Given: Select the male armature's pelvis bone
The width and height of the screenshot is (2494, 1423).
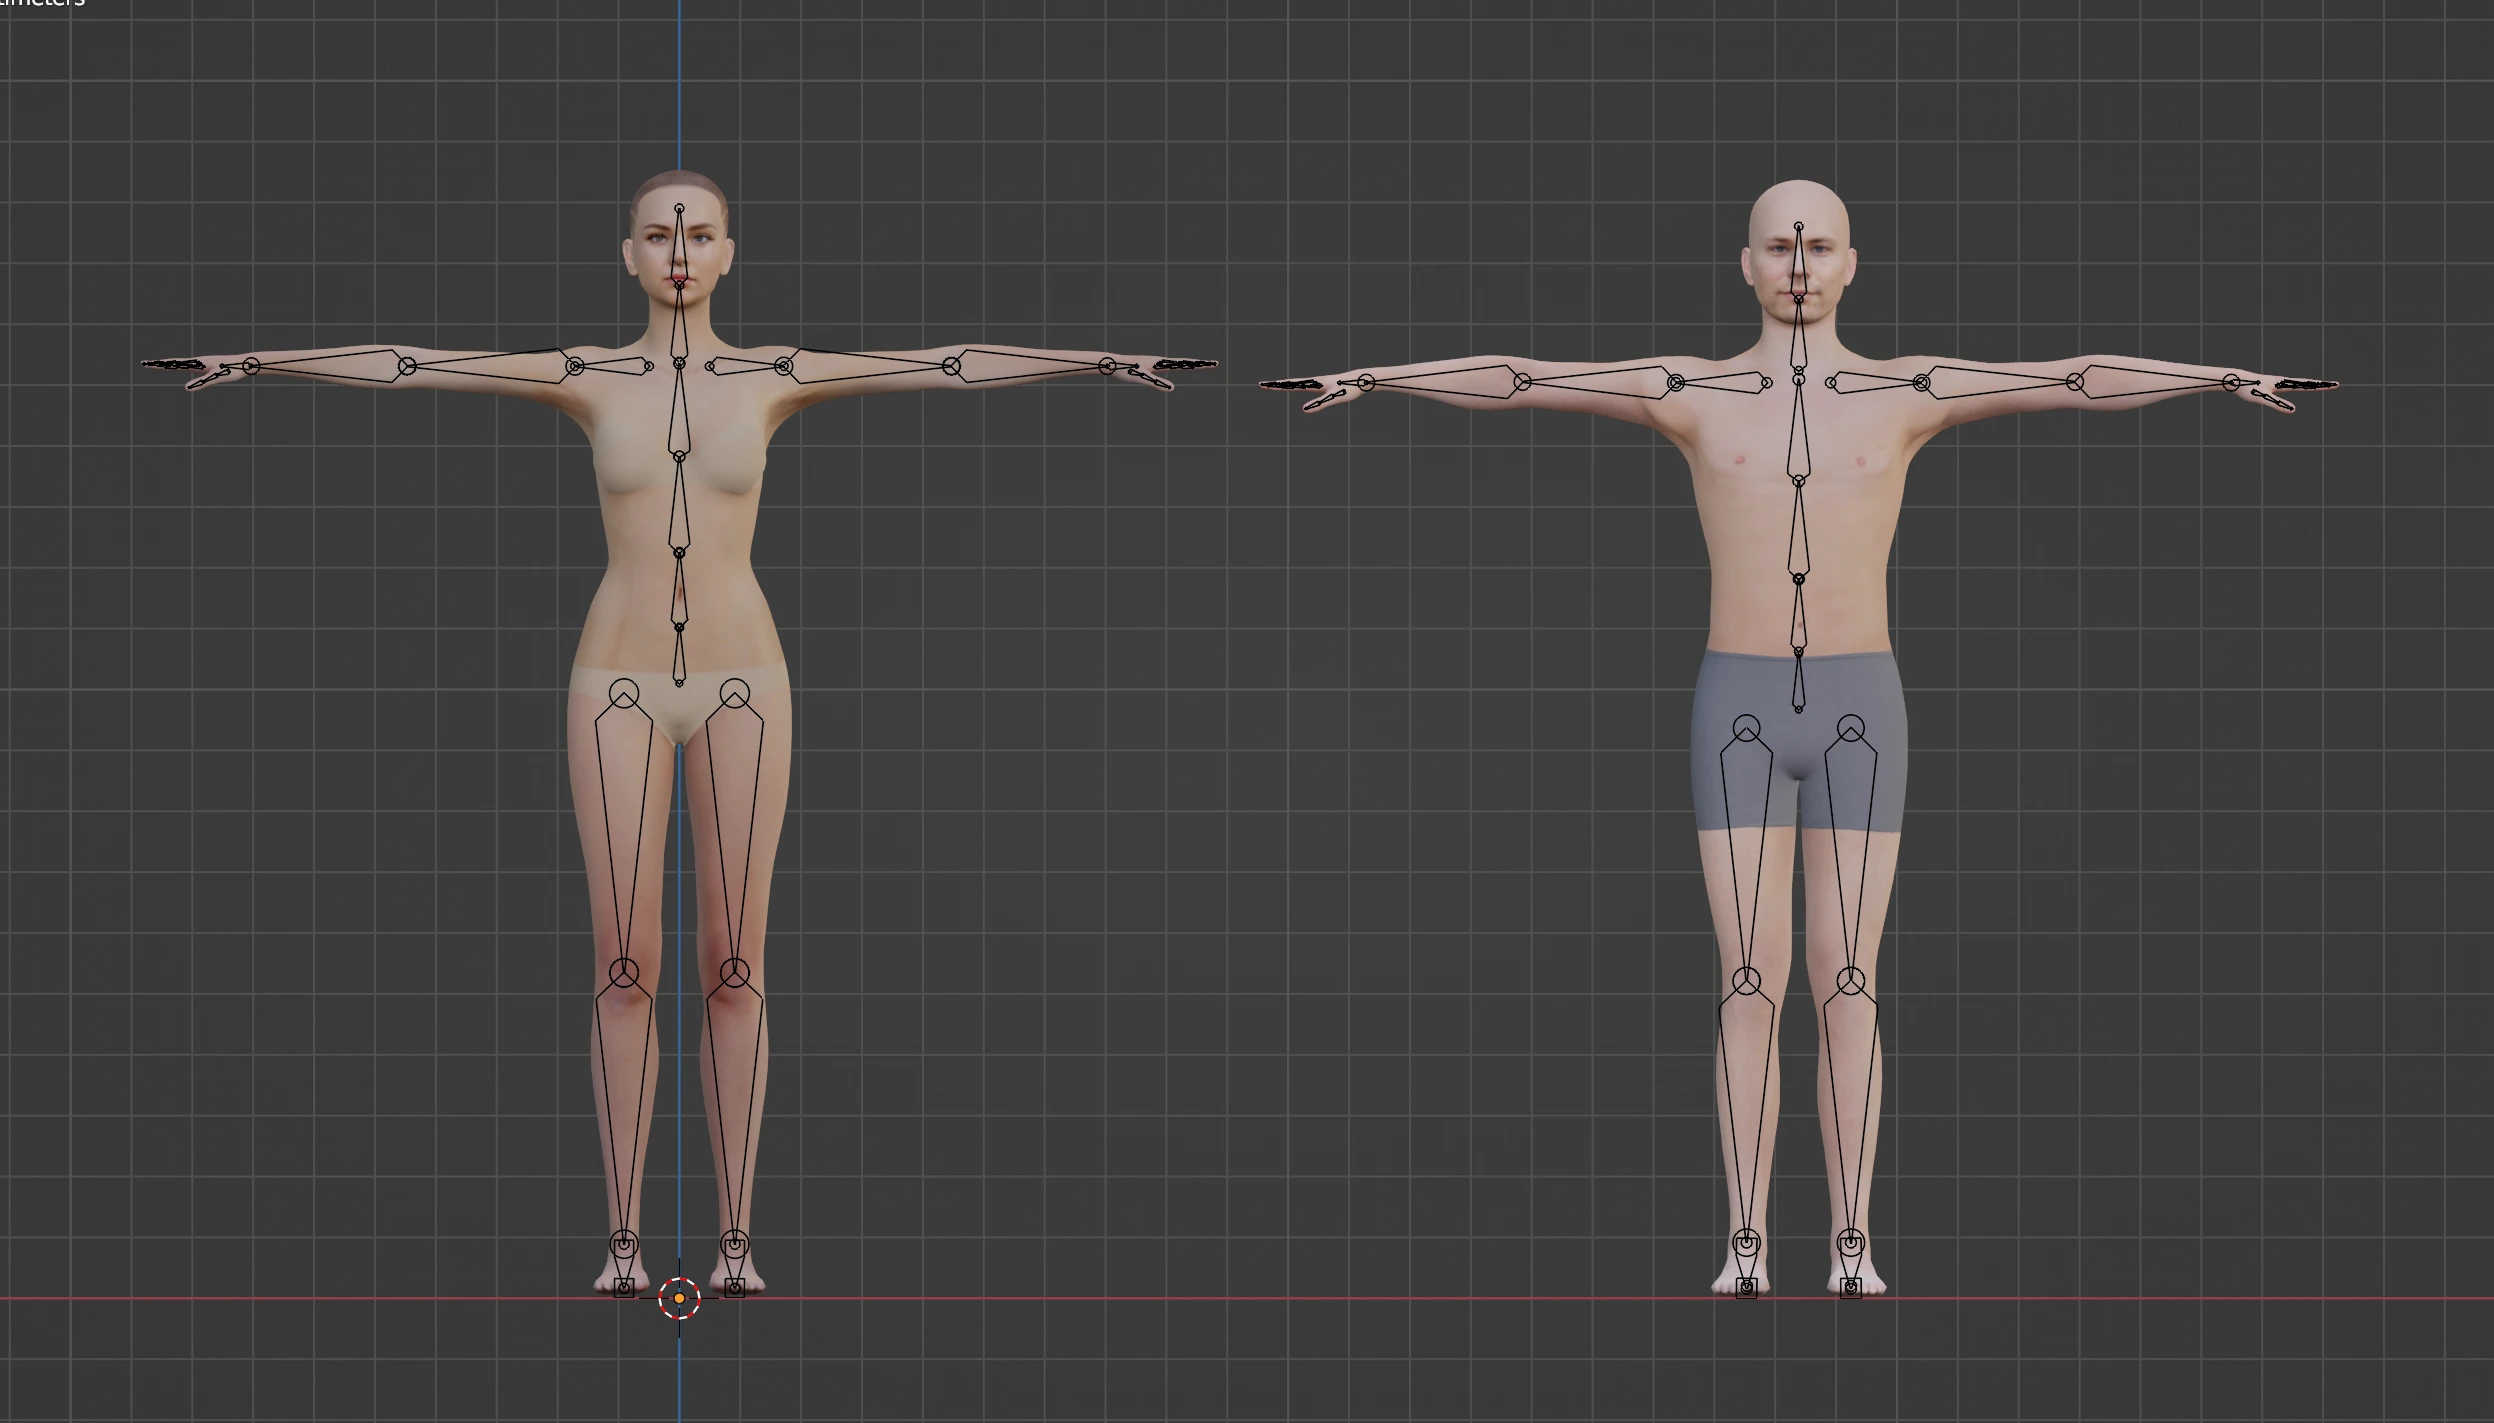Looking at the screenshot, I should (x=1798, y=680).
